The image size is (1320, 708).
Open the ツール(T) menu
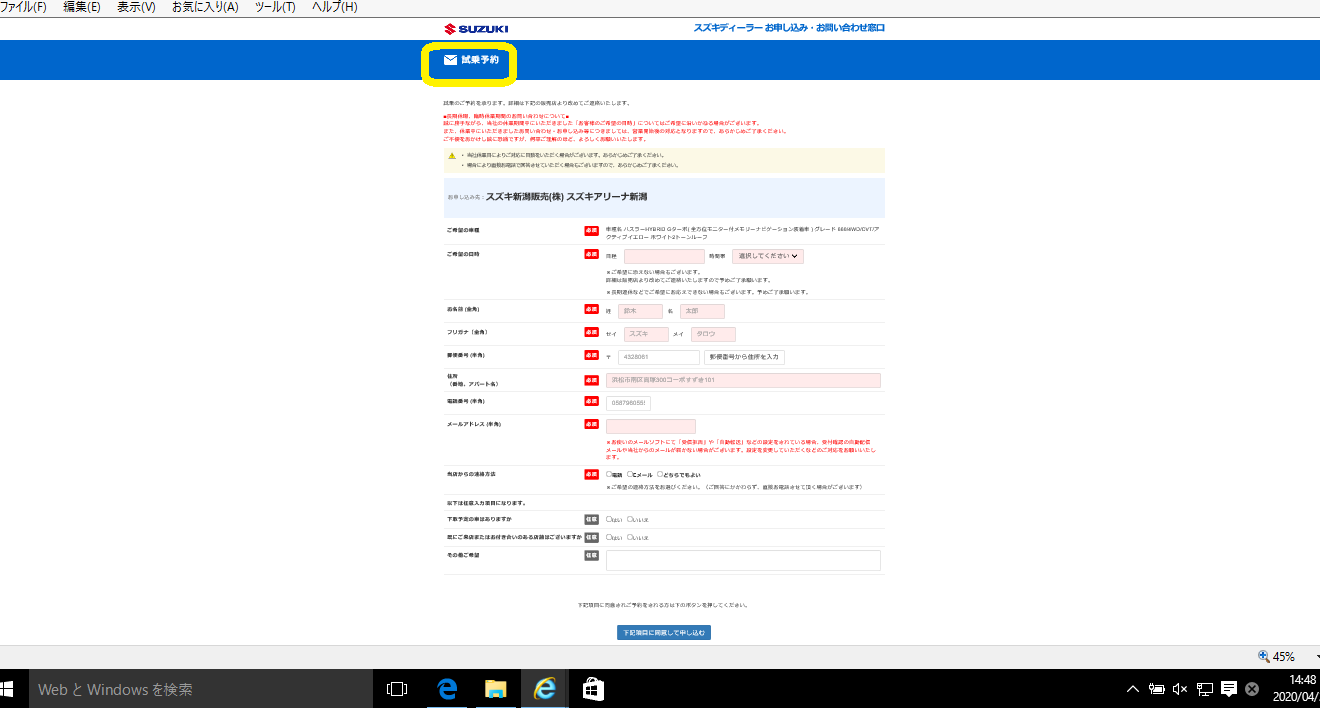pyautogui.click(x=275, y=7)
